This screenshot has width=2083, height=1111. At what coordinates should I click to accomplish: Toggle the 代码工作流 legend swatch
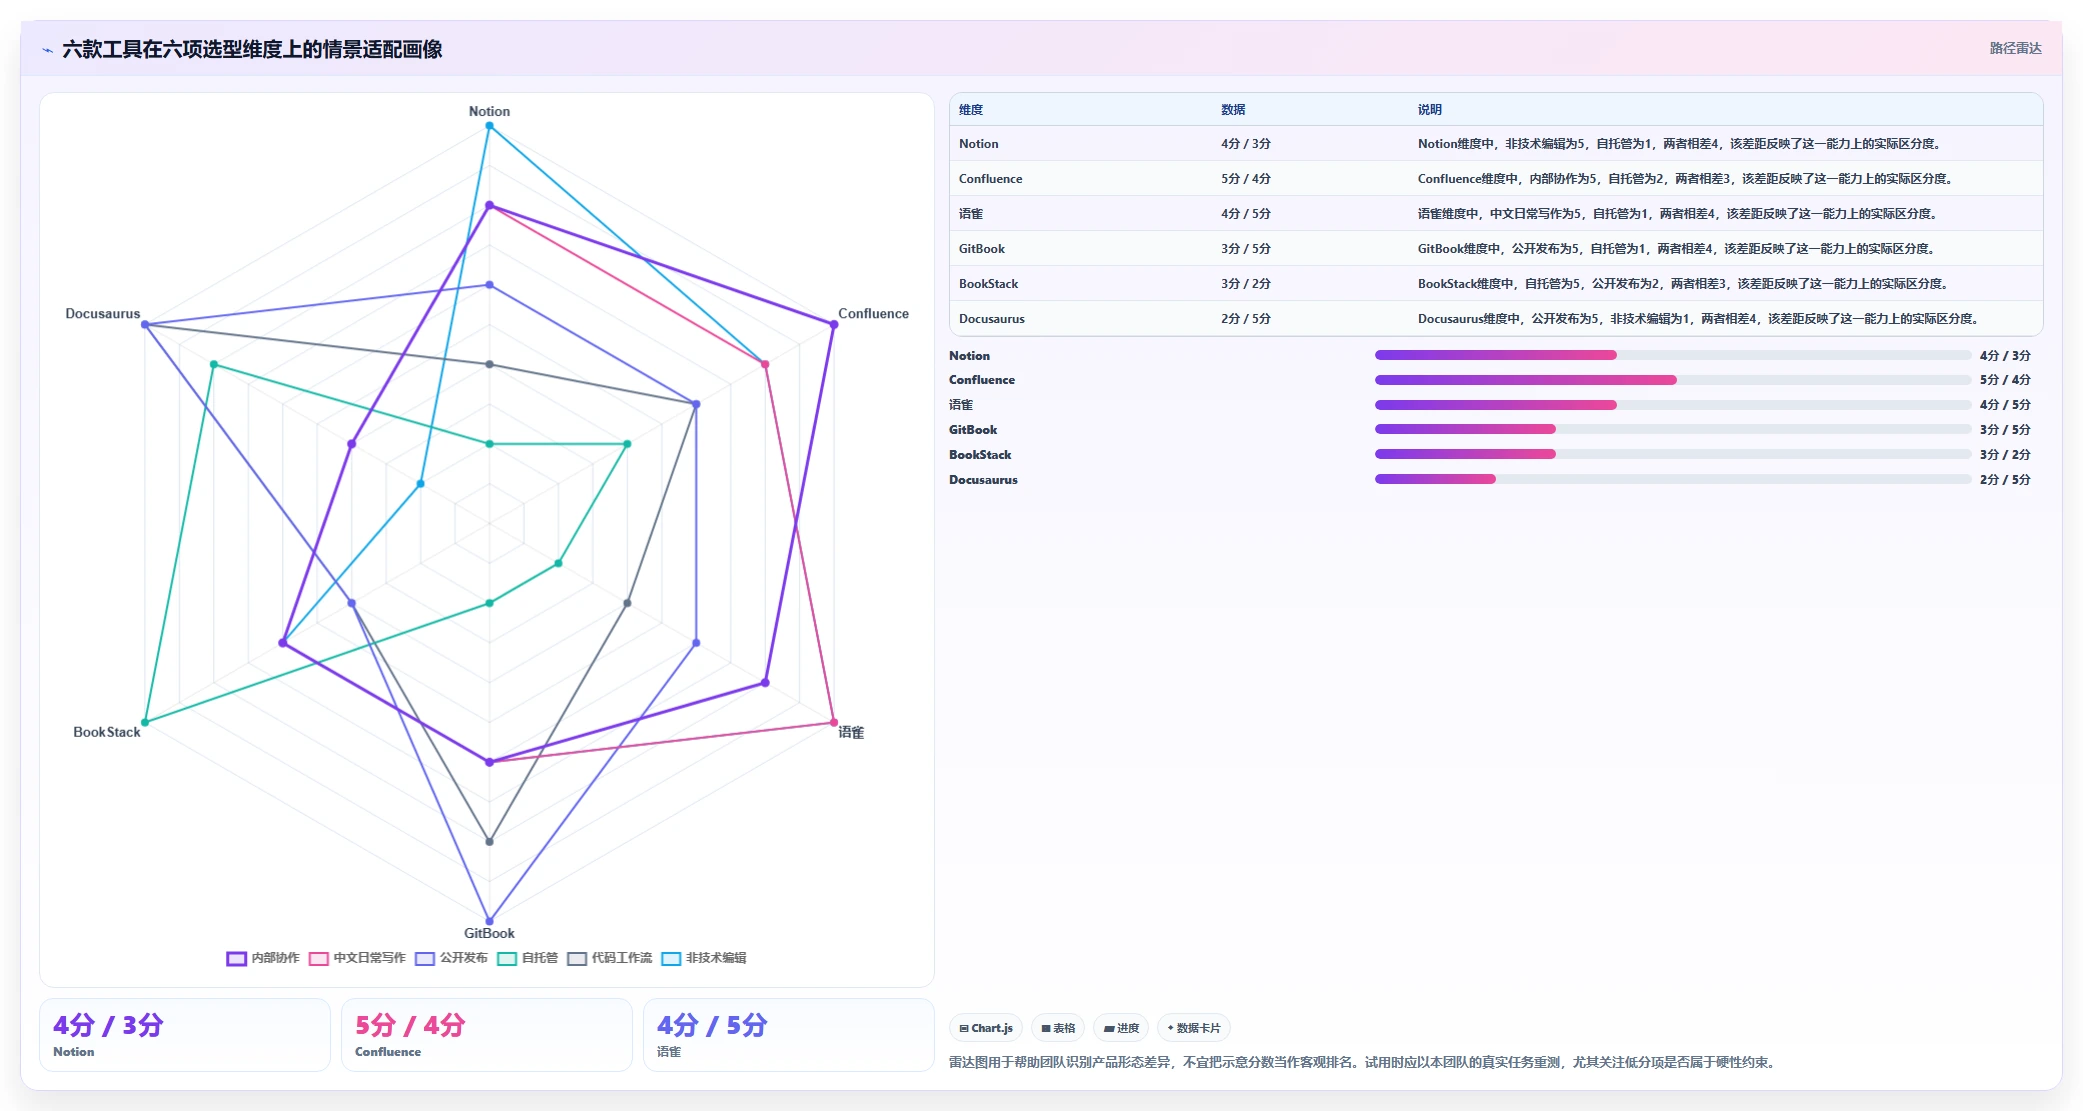pyautogui.click(x=577, y=958)
